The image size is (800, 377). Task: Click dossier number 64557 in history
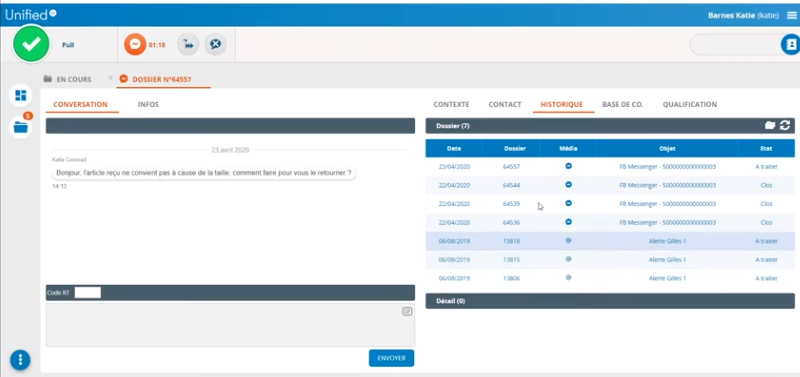click(511, 167)
